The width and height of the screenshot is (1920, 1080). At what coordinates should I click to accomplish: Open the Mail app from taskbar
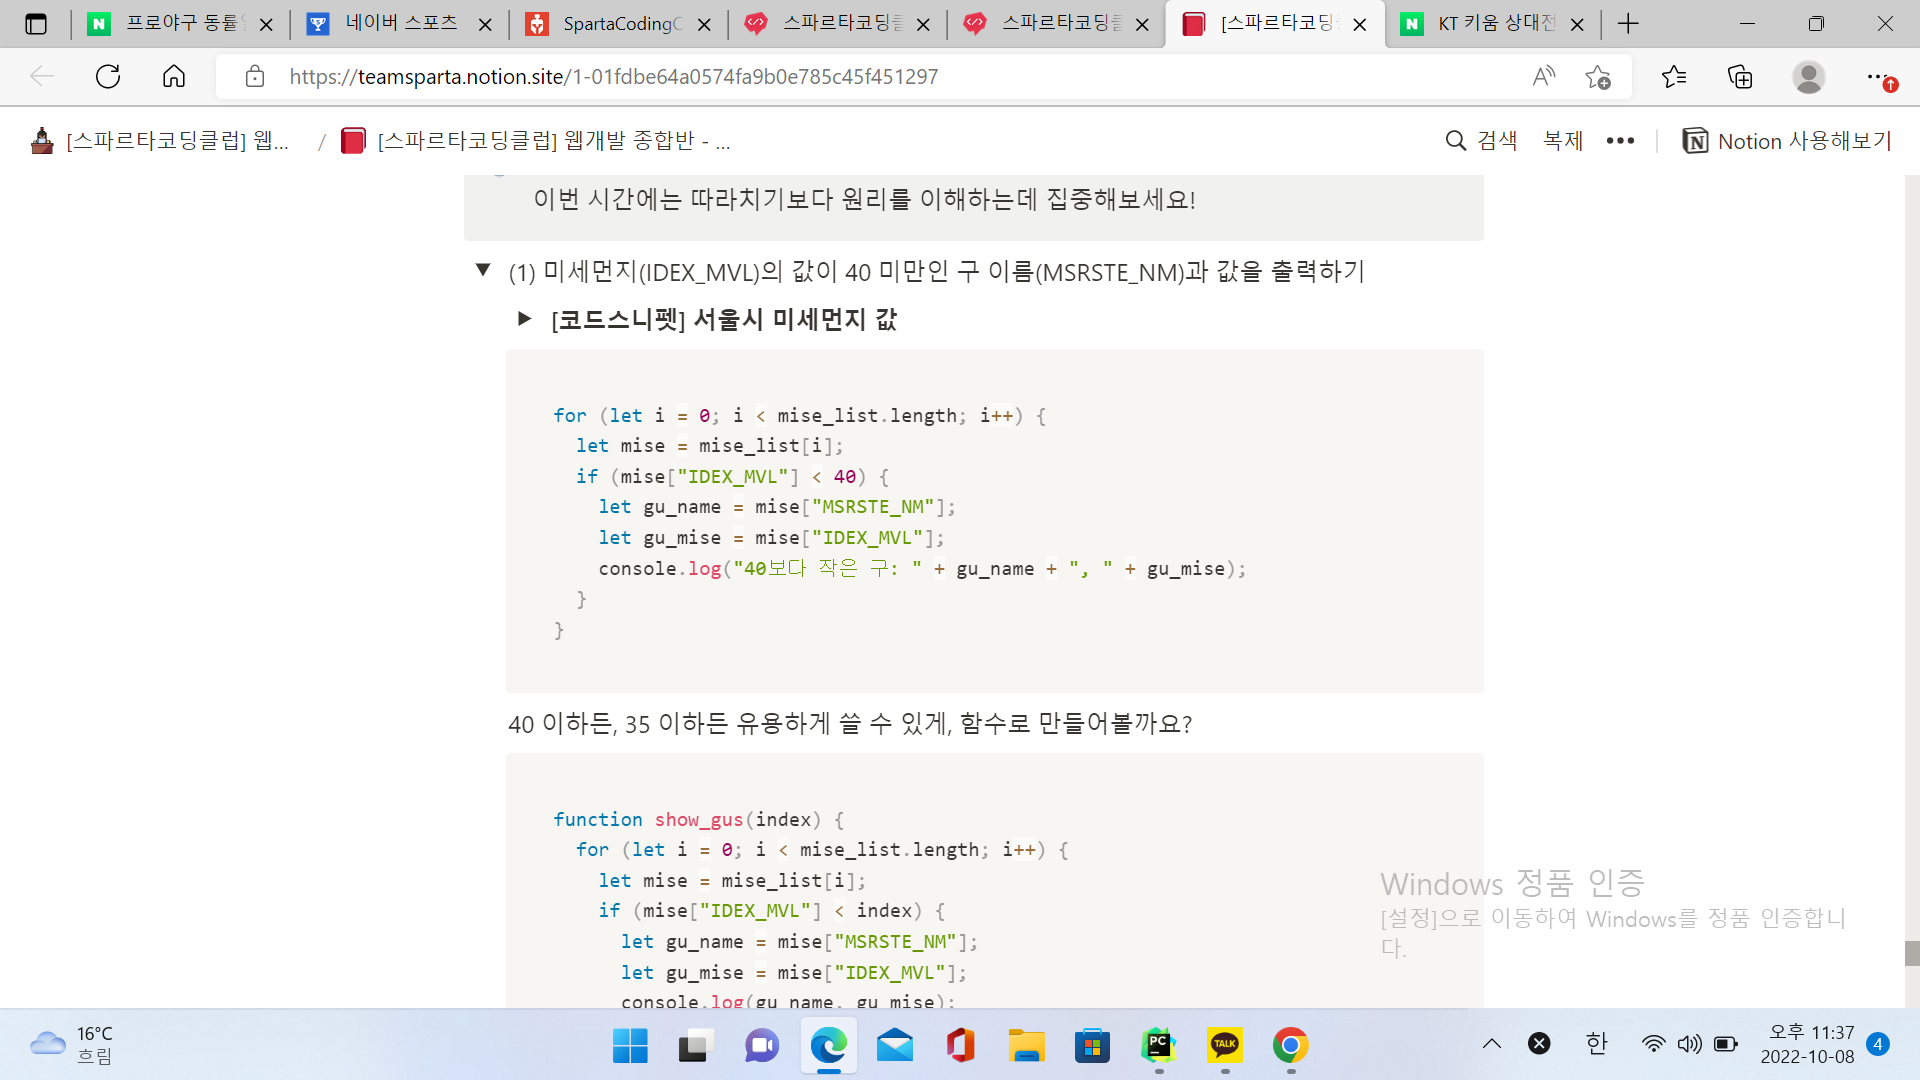click(x=894, y=1046)
